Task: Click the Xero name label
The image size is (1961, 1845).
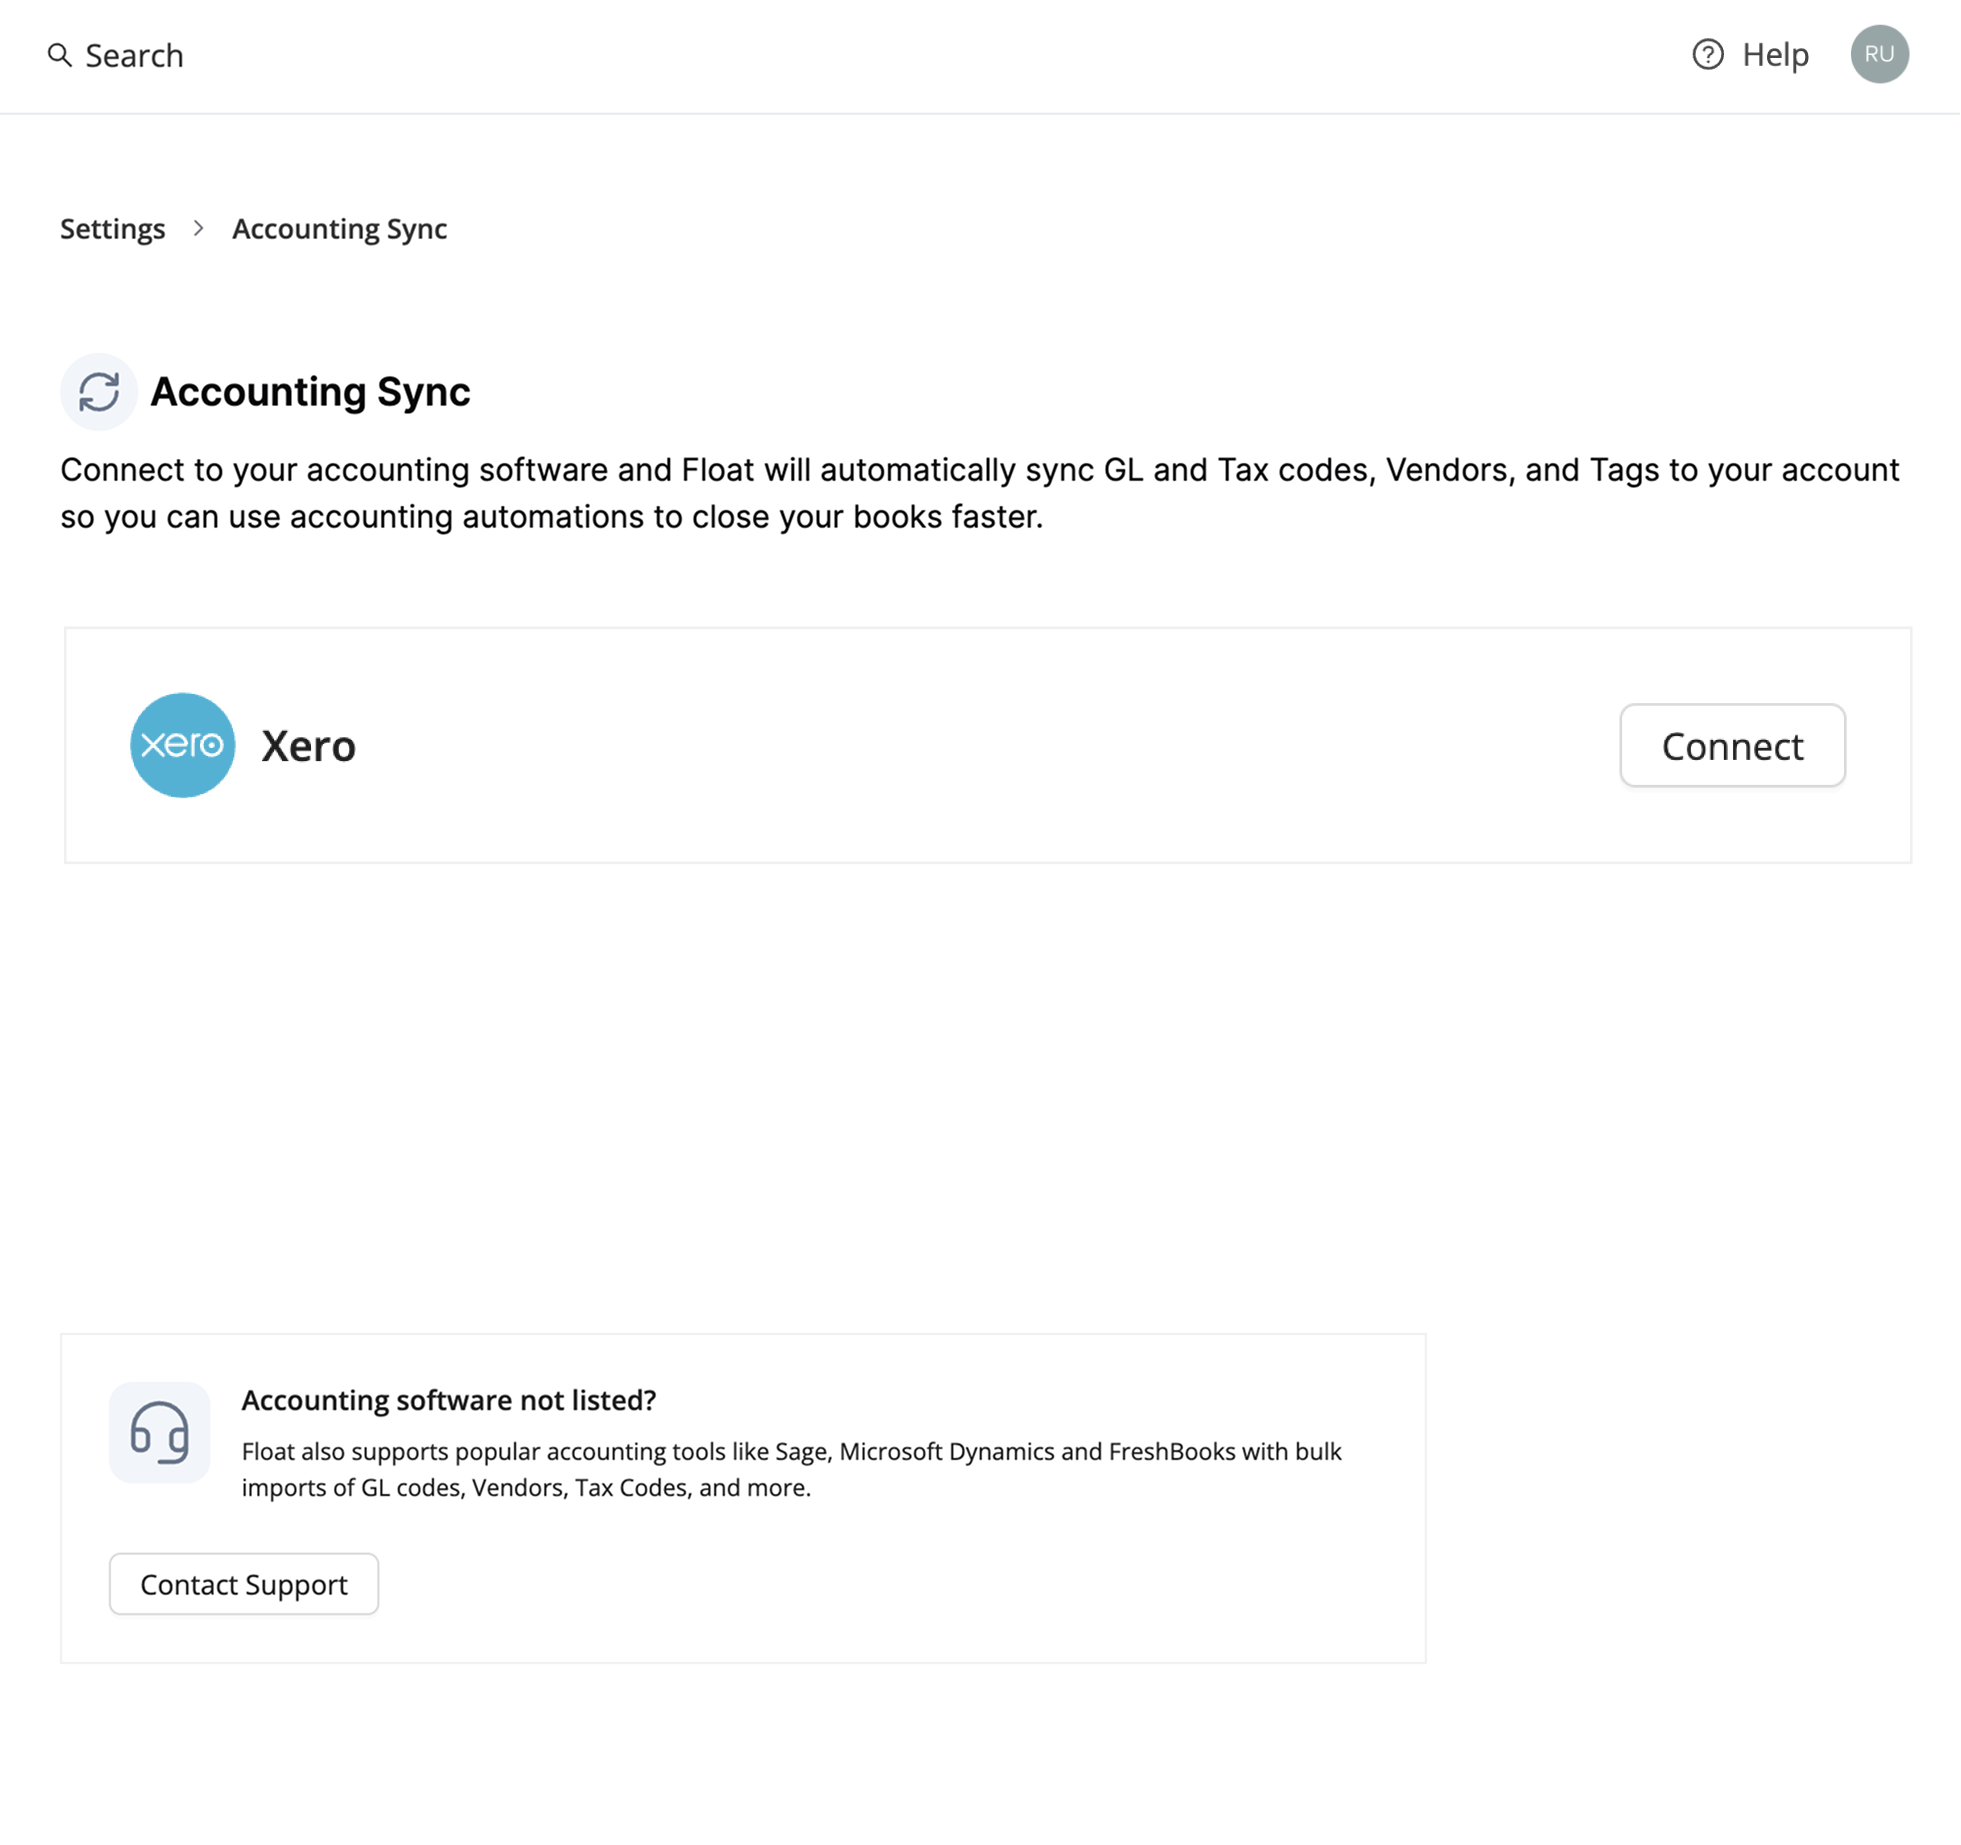Action: tap(309, 747)
